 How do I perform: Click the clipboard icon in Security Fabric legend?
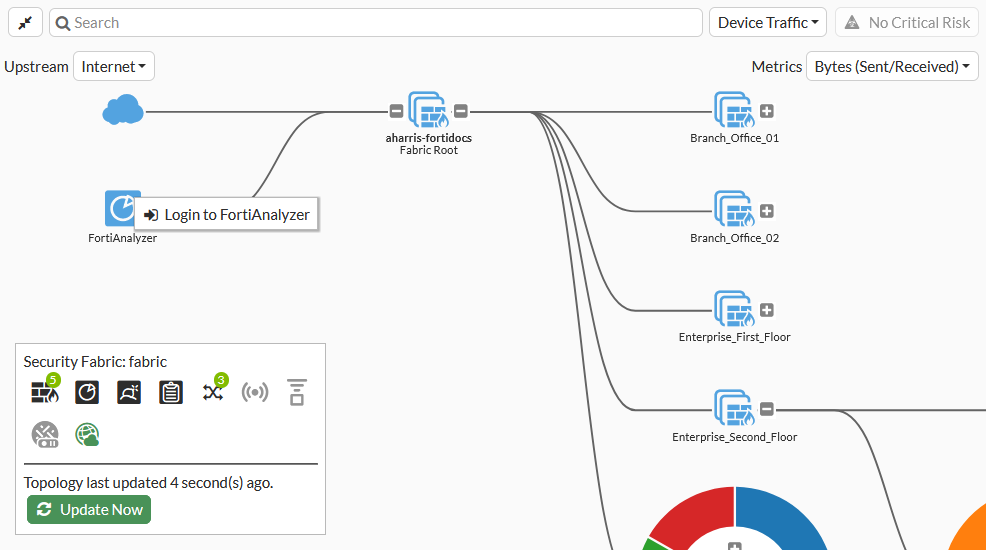coord(171,392)
